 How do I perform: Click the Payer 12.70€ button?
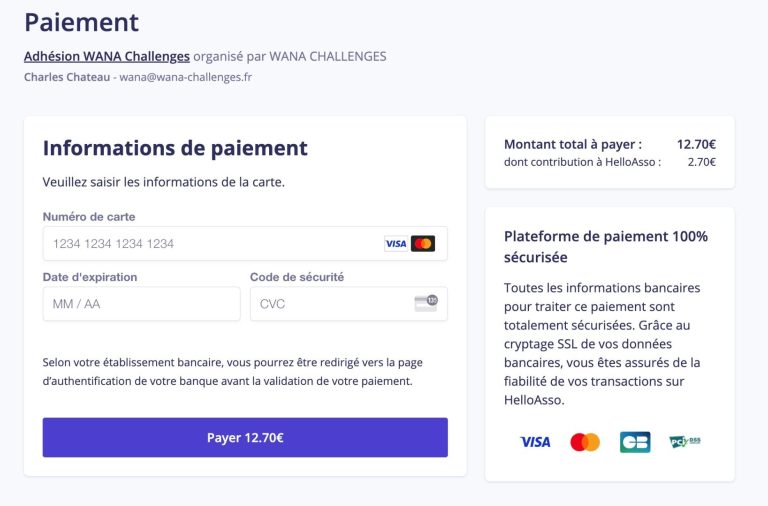(245, 437)
